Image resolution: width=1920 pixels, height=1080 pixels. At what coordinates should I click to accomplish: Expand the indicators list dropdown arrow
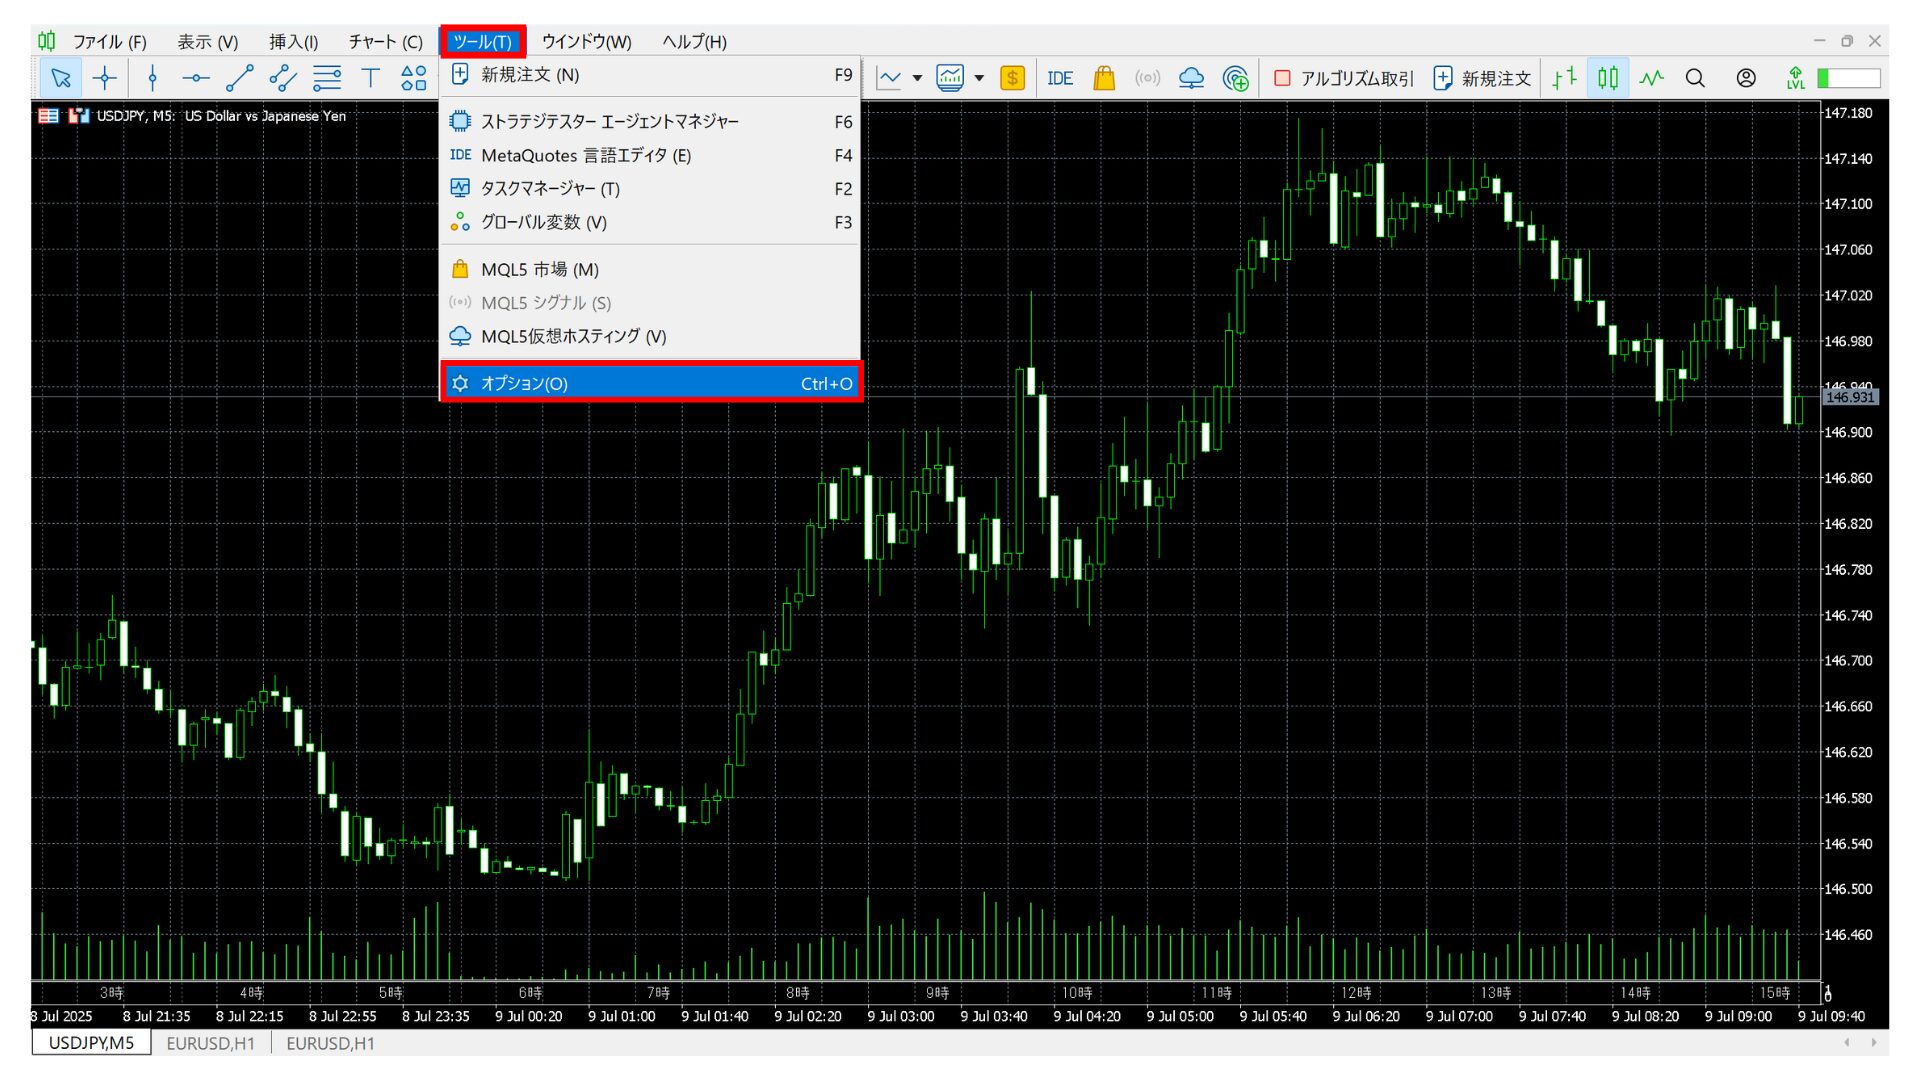(979, 78)
